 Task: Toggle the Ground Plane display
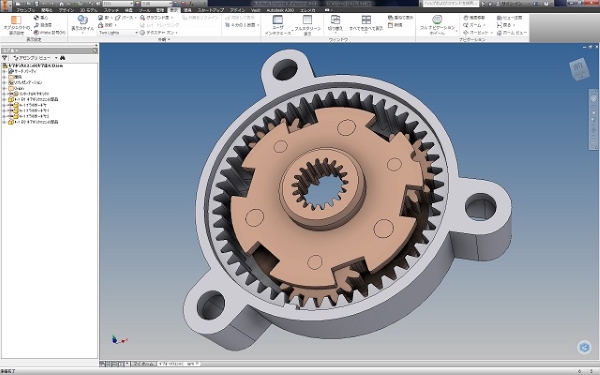[x=156, y=18]
